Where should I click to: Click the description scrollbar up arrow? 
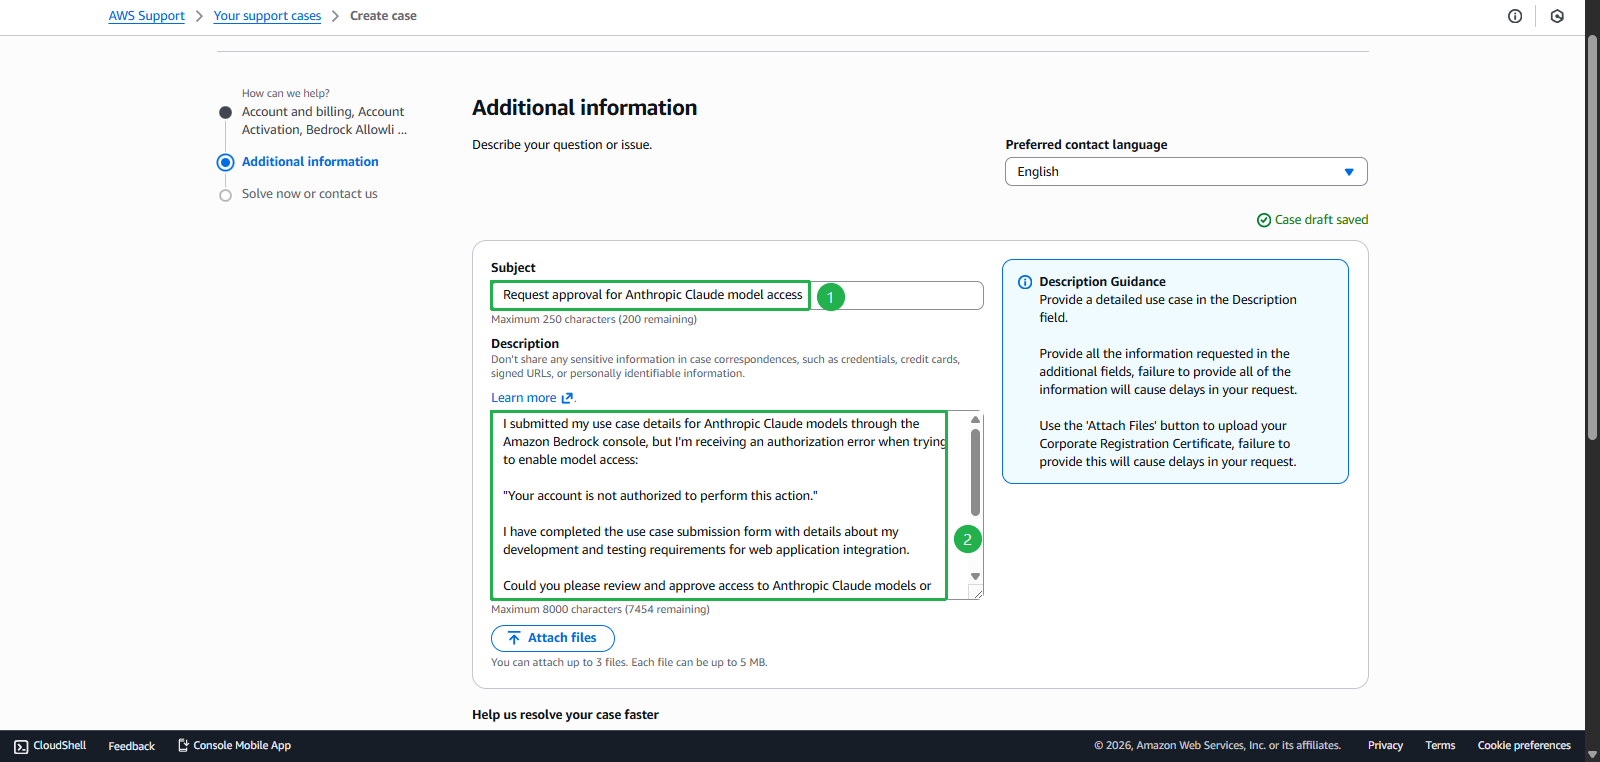tap(975, 419)
